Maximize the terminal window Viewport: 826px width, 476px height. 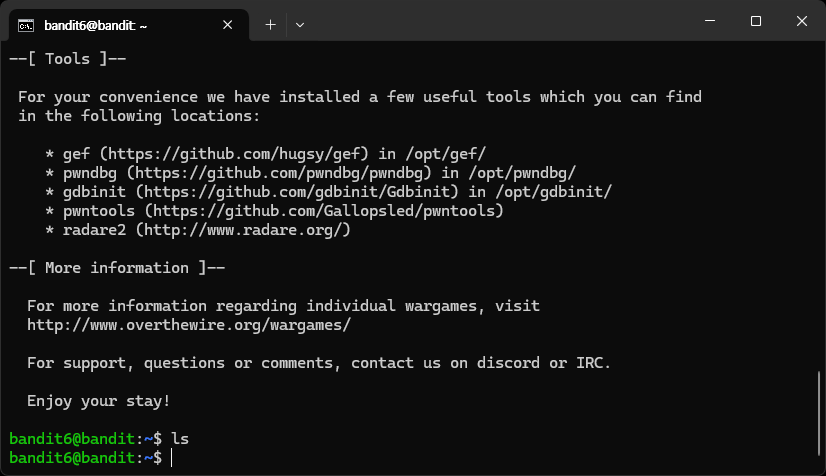pos(756,21)
